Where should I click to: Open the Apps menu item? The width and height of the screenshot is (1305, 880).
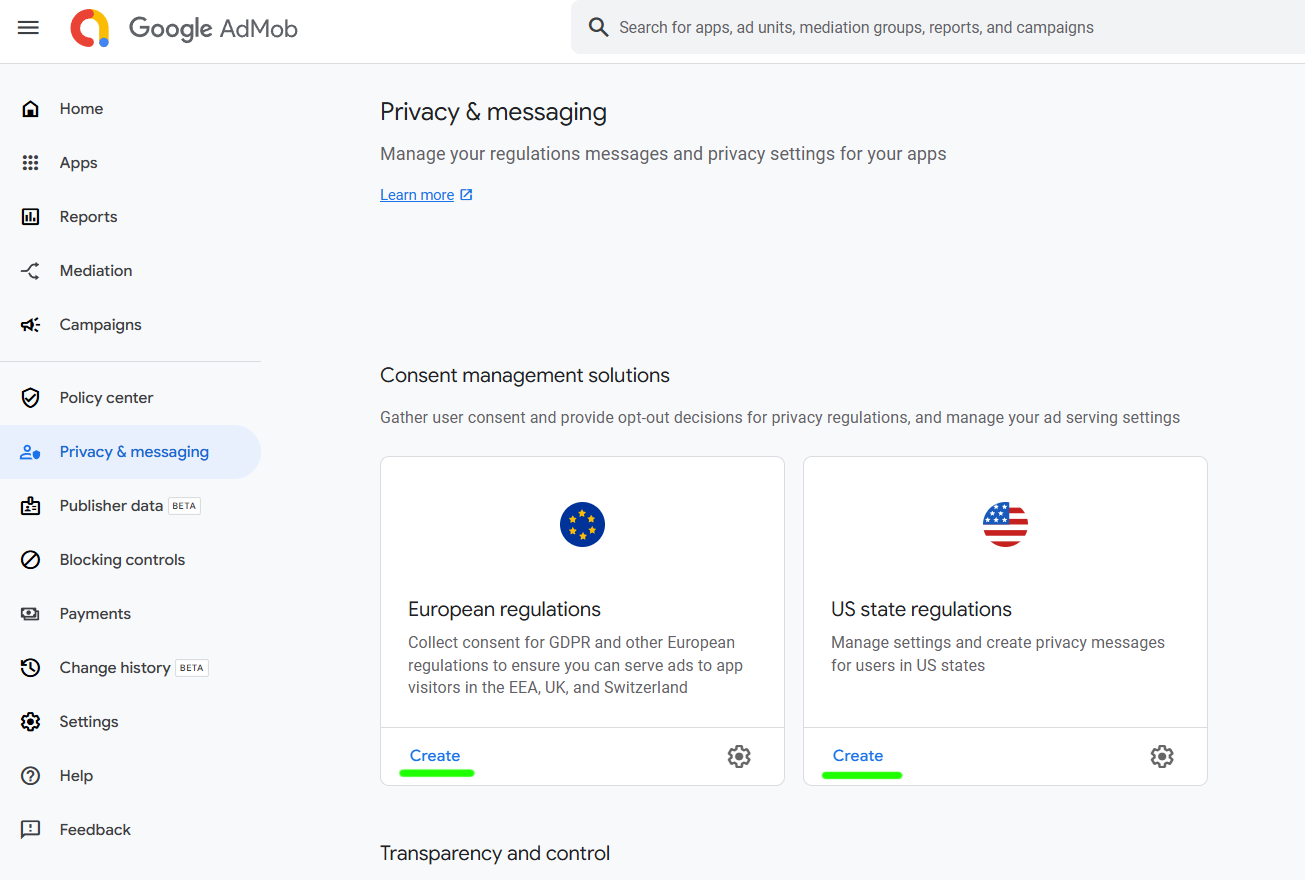(x=78, y=163)
